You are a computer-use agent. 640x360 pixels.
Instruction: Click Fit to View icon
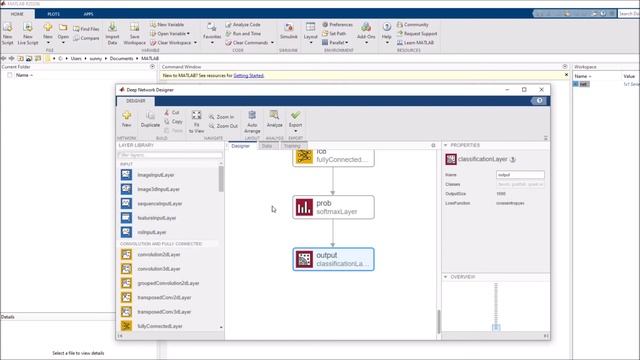tap(196, 116)
